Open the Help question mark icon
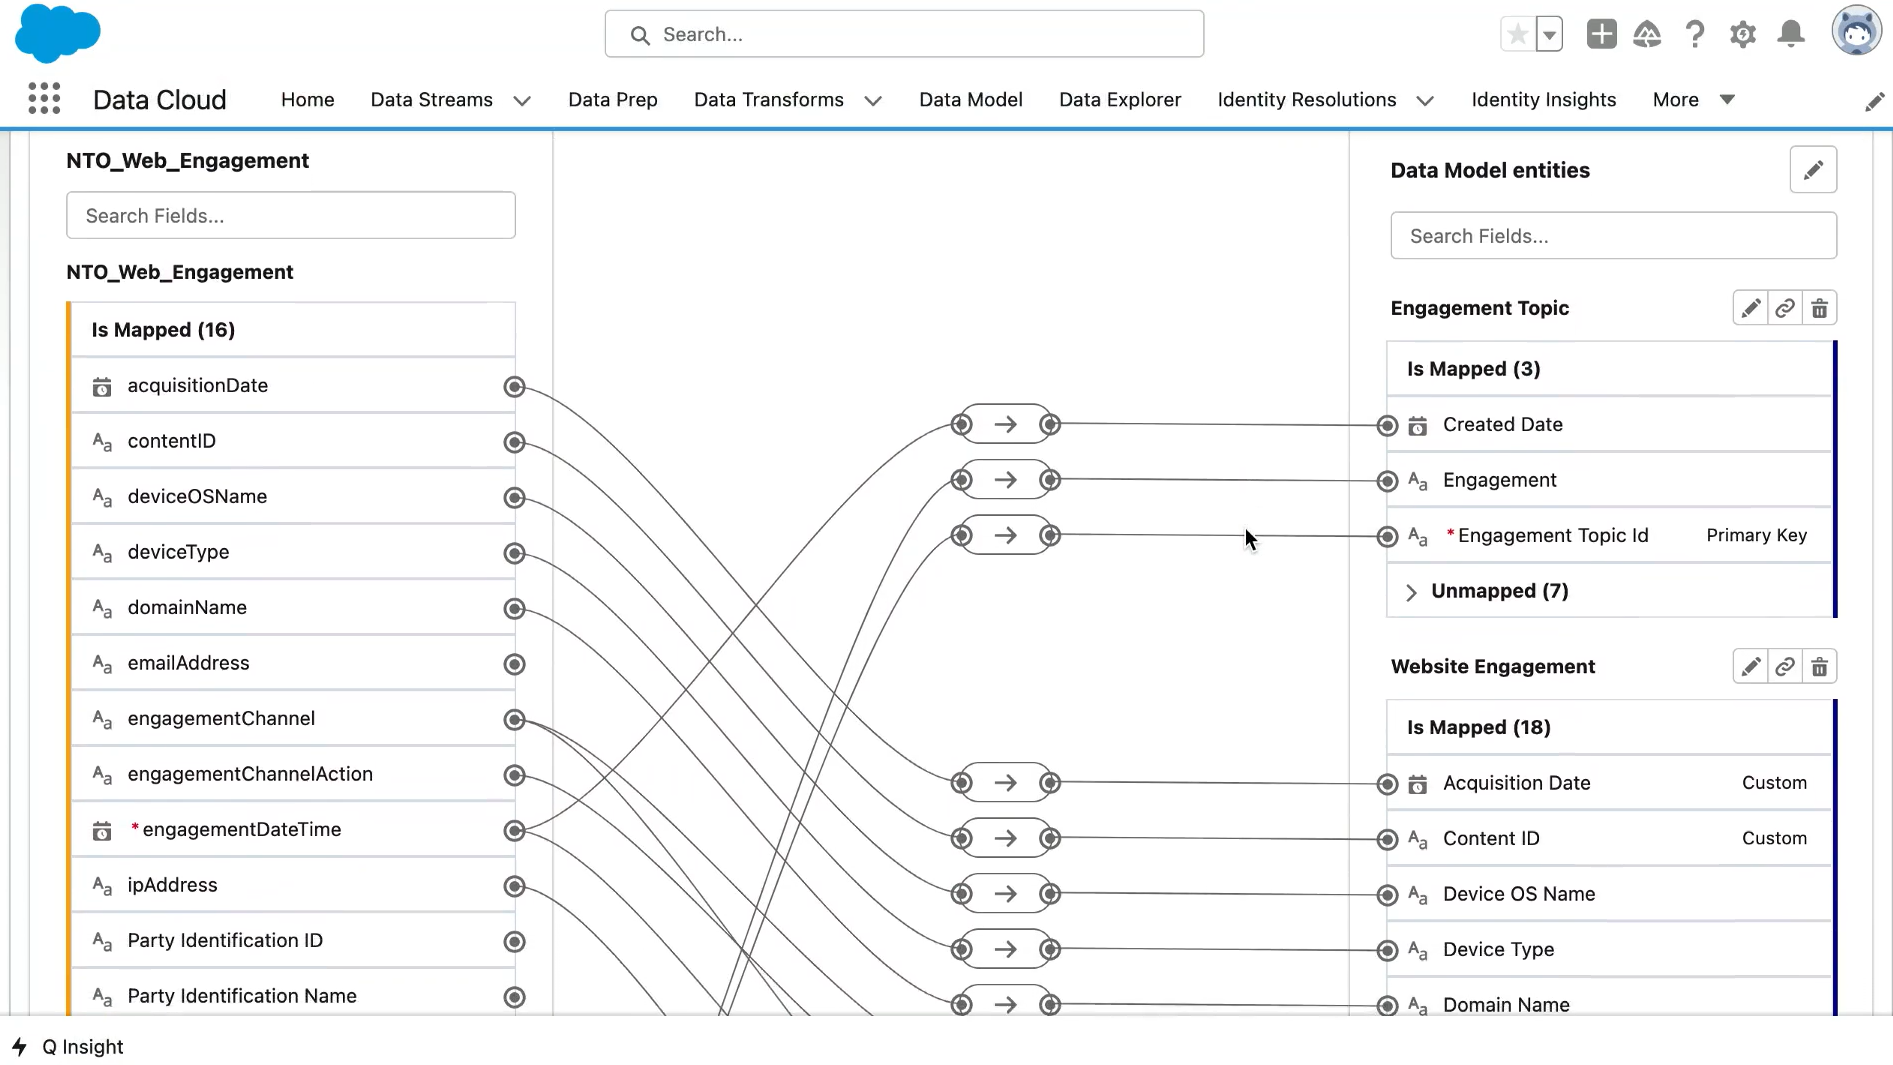The image size is (1893, 1065). pyautogui.click(x=1695, y=34)
